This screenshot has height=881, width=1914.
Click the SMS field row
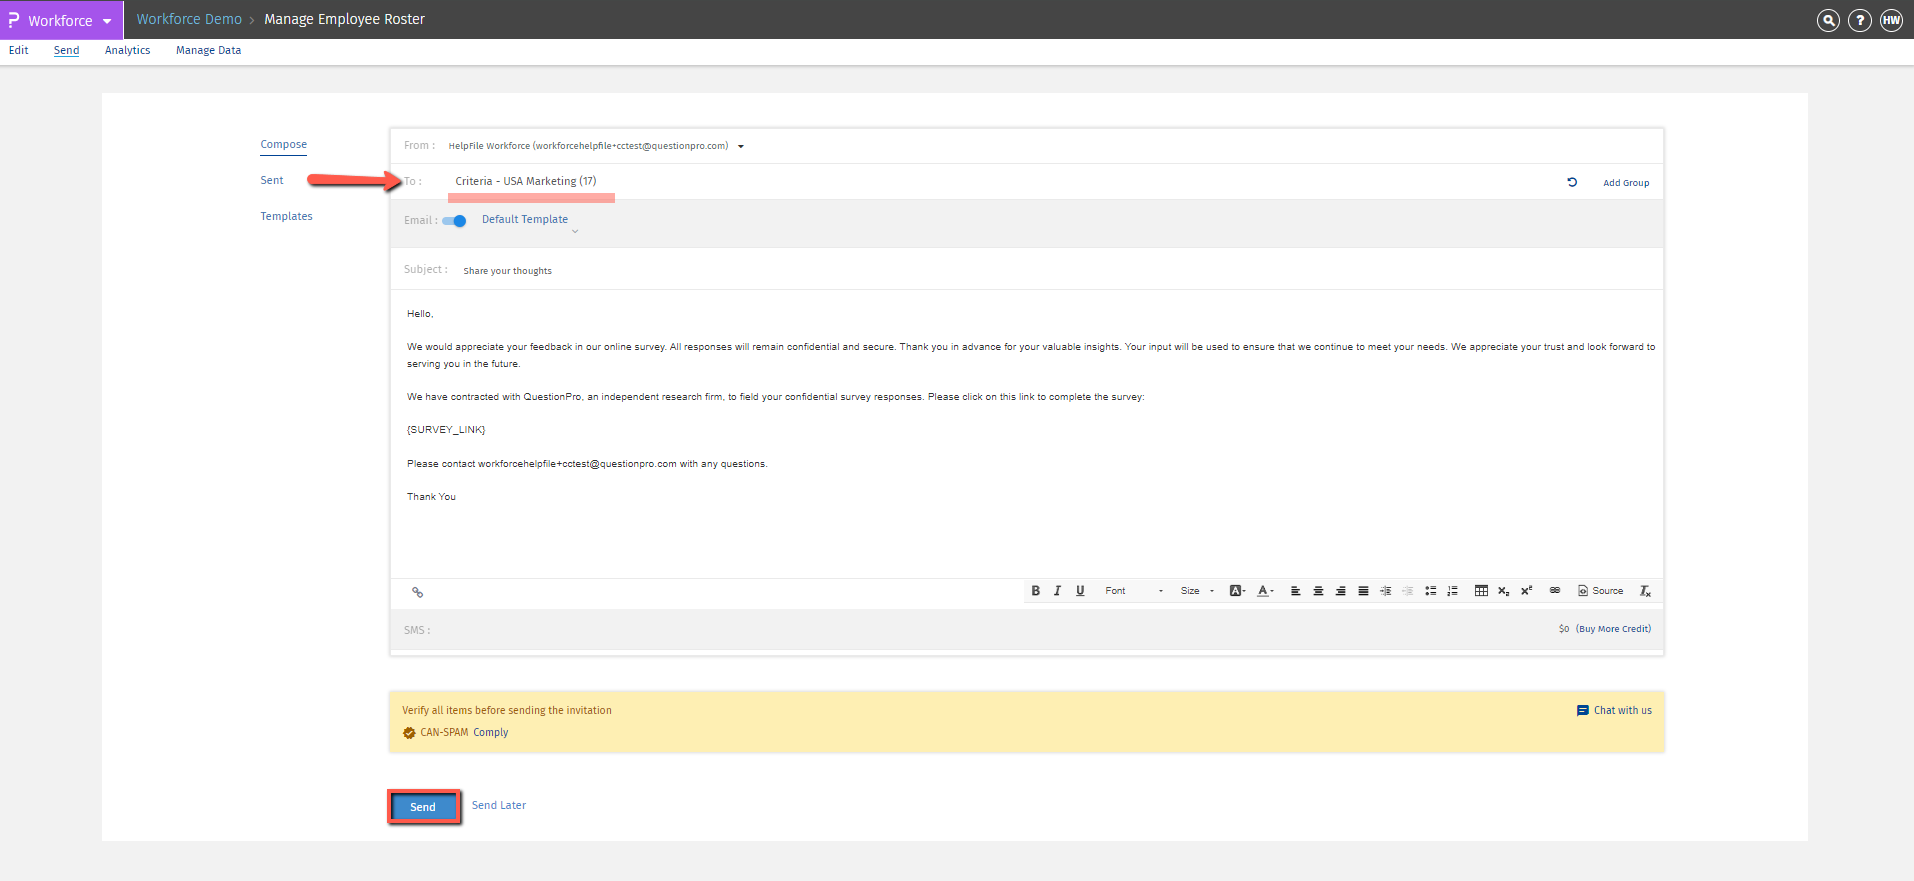(1027, 630)
